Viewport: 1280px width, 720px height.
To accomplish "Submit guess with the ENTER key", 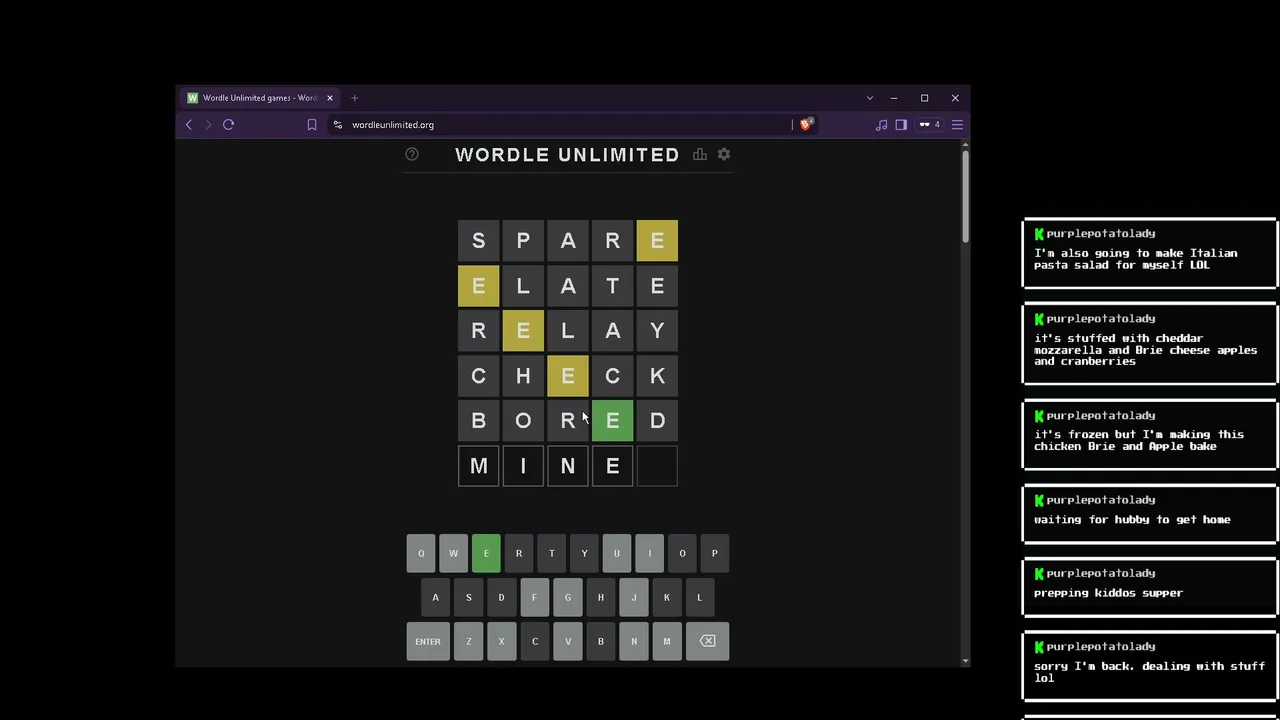I will pyautogui.click(x=428, y=641).
